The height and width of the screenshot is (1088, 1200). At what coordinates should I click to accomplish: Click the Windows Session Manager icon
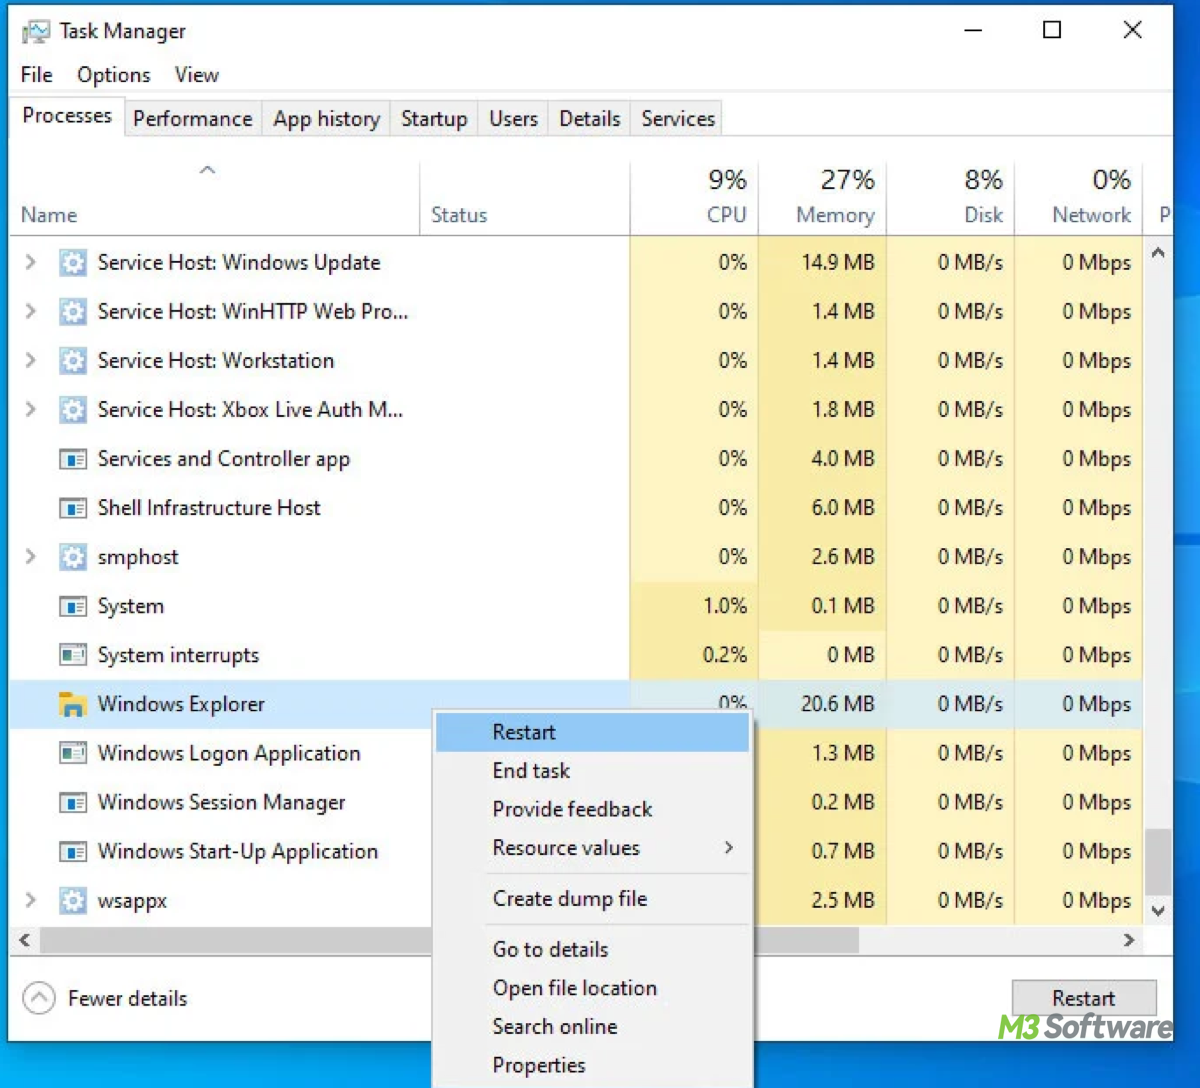[x=72, y=802]
